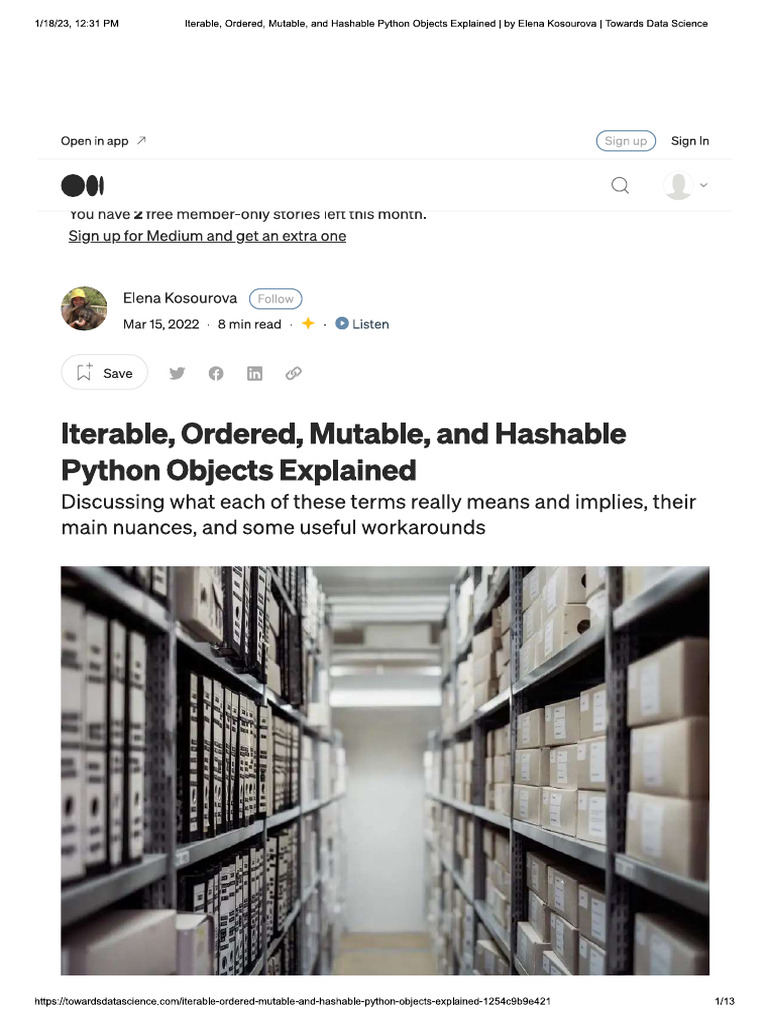The height and width of the screenshot is (1024, 768).
Task: Click the profile avatar placeholder icon
Action: [678, 185]
